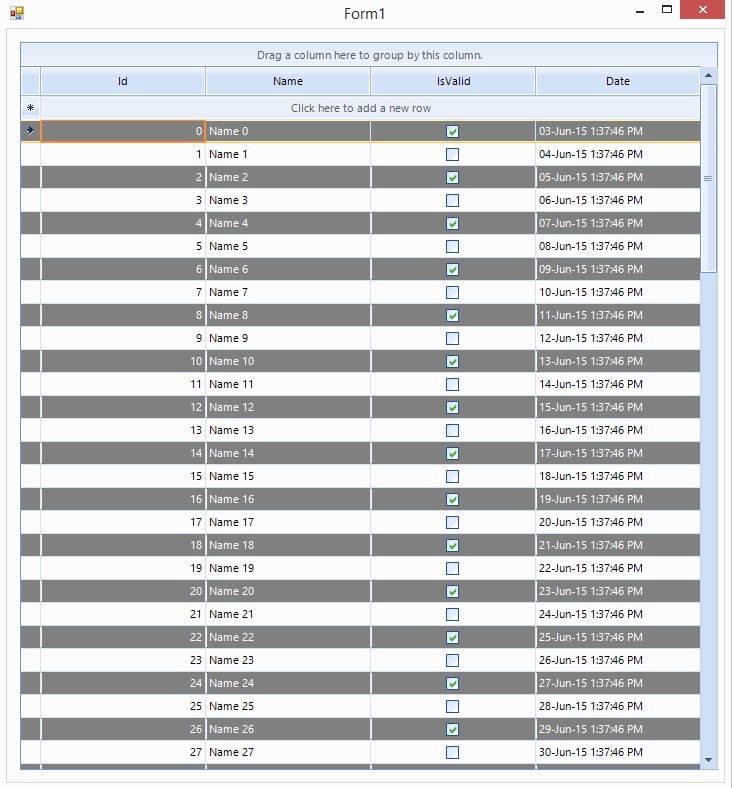Image resolution: width=732 pixels, height=788 pixels.
Task: Uncheck IsValid for Name 12 row
Action: pyautogui.click(x=453, y=407)
